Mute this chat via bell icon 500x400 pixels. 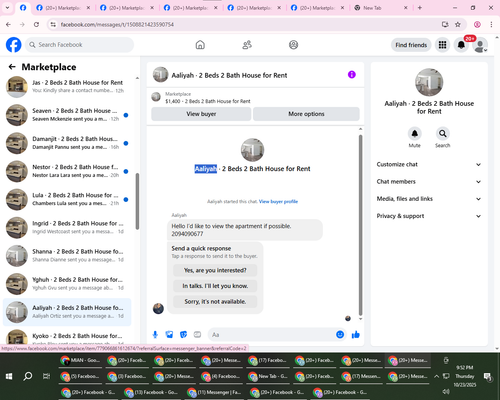[414, 134]
